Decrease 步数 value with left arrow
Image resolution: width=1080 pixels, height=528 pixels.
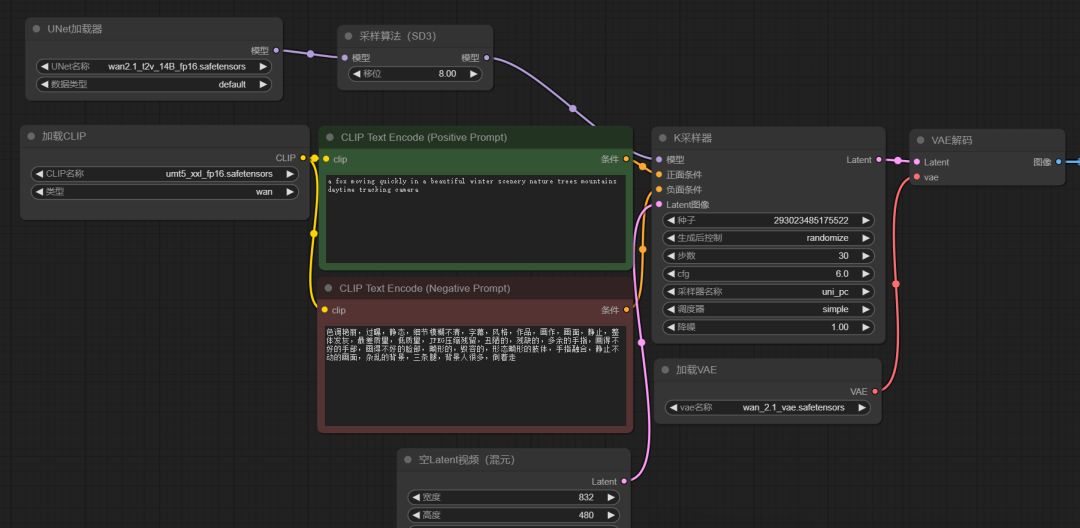670,256
